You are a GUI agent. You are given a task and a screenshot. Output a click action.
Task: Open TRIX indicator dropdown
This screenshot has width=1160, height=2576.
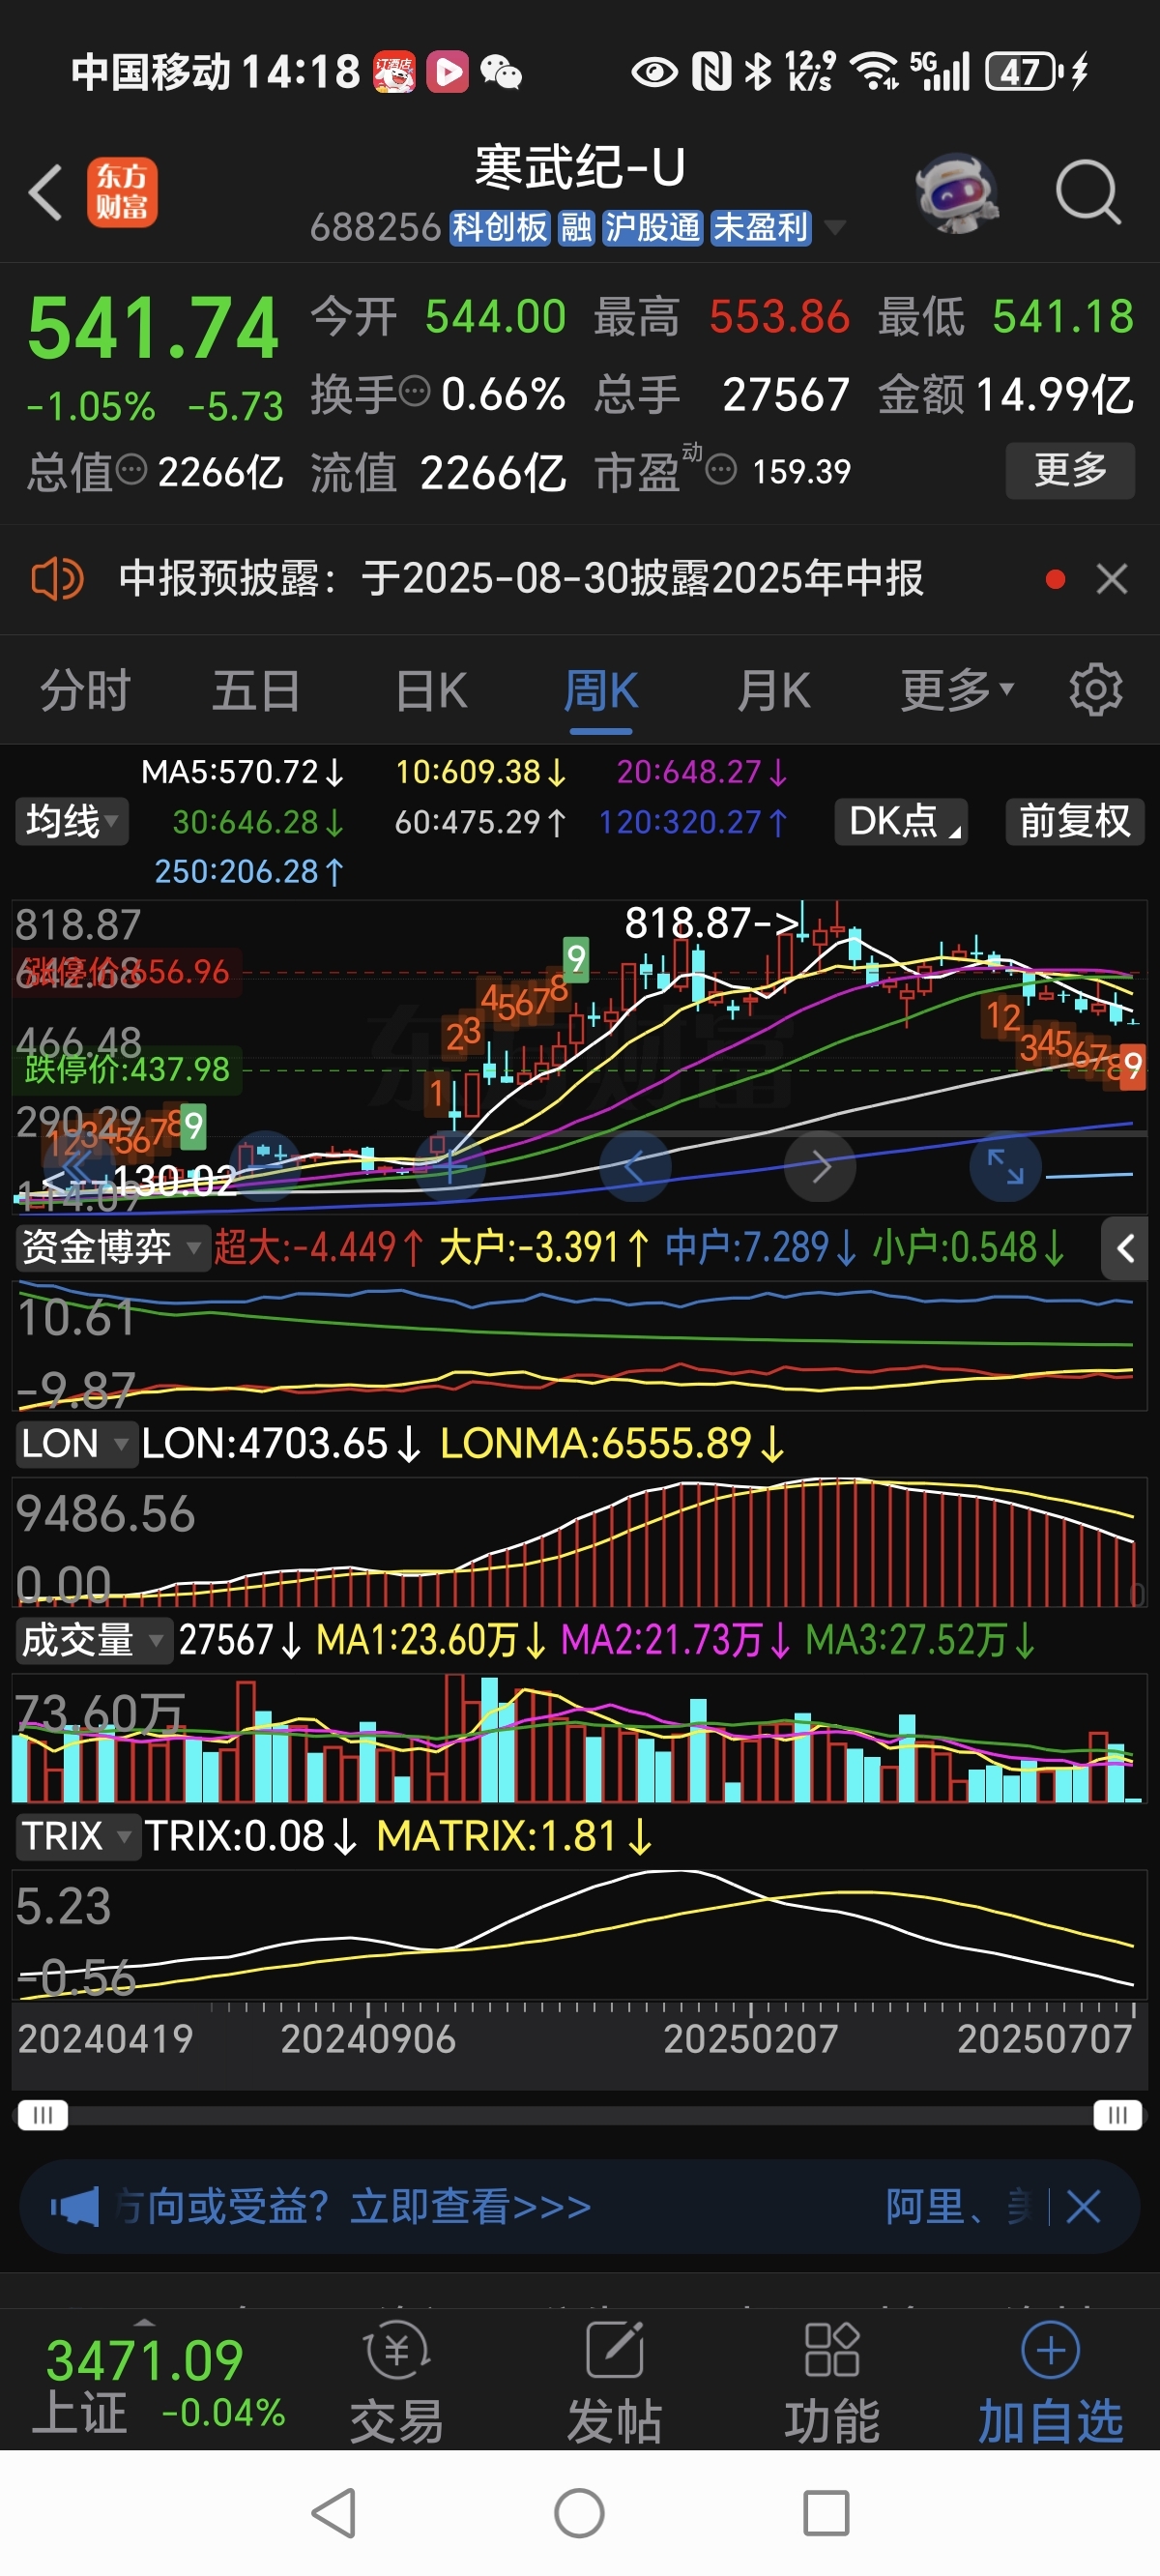coord(78,1837)
